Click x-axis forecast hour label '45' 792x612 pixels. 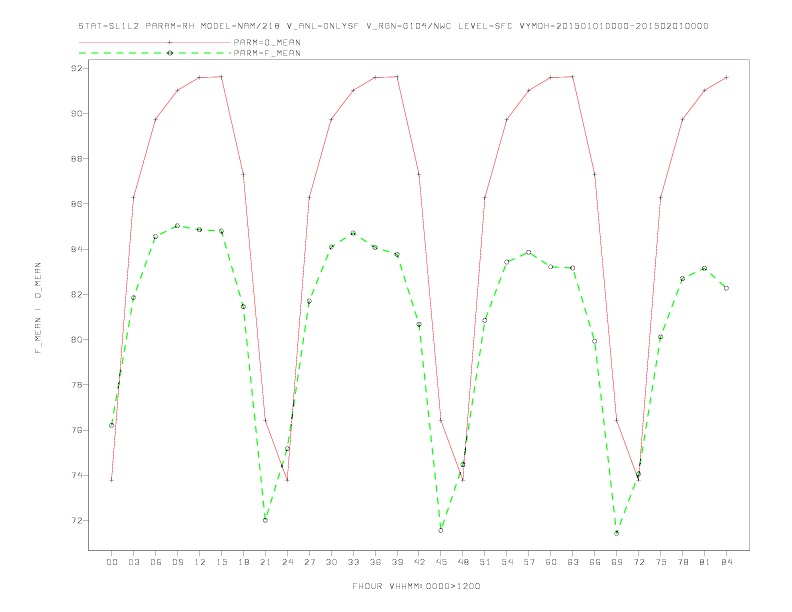[441, 562]
